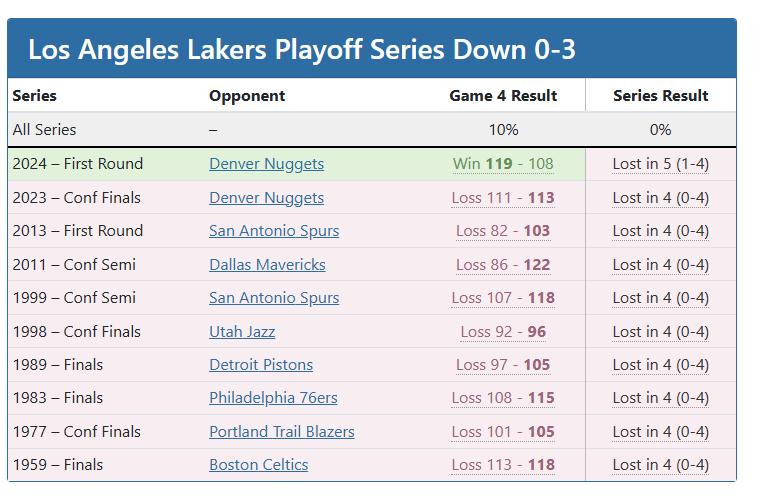The width and height of the screenshot is (771, 500).
Task: Open the Philadelphia 76ers link
Action: [273, 397]
